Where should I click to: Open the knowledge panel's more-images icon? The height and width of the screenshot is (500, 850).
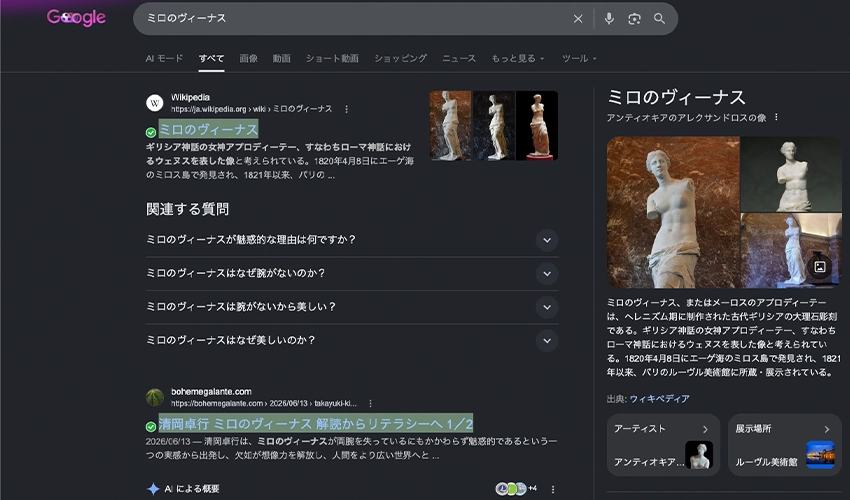pos(820,266)
